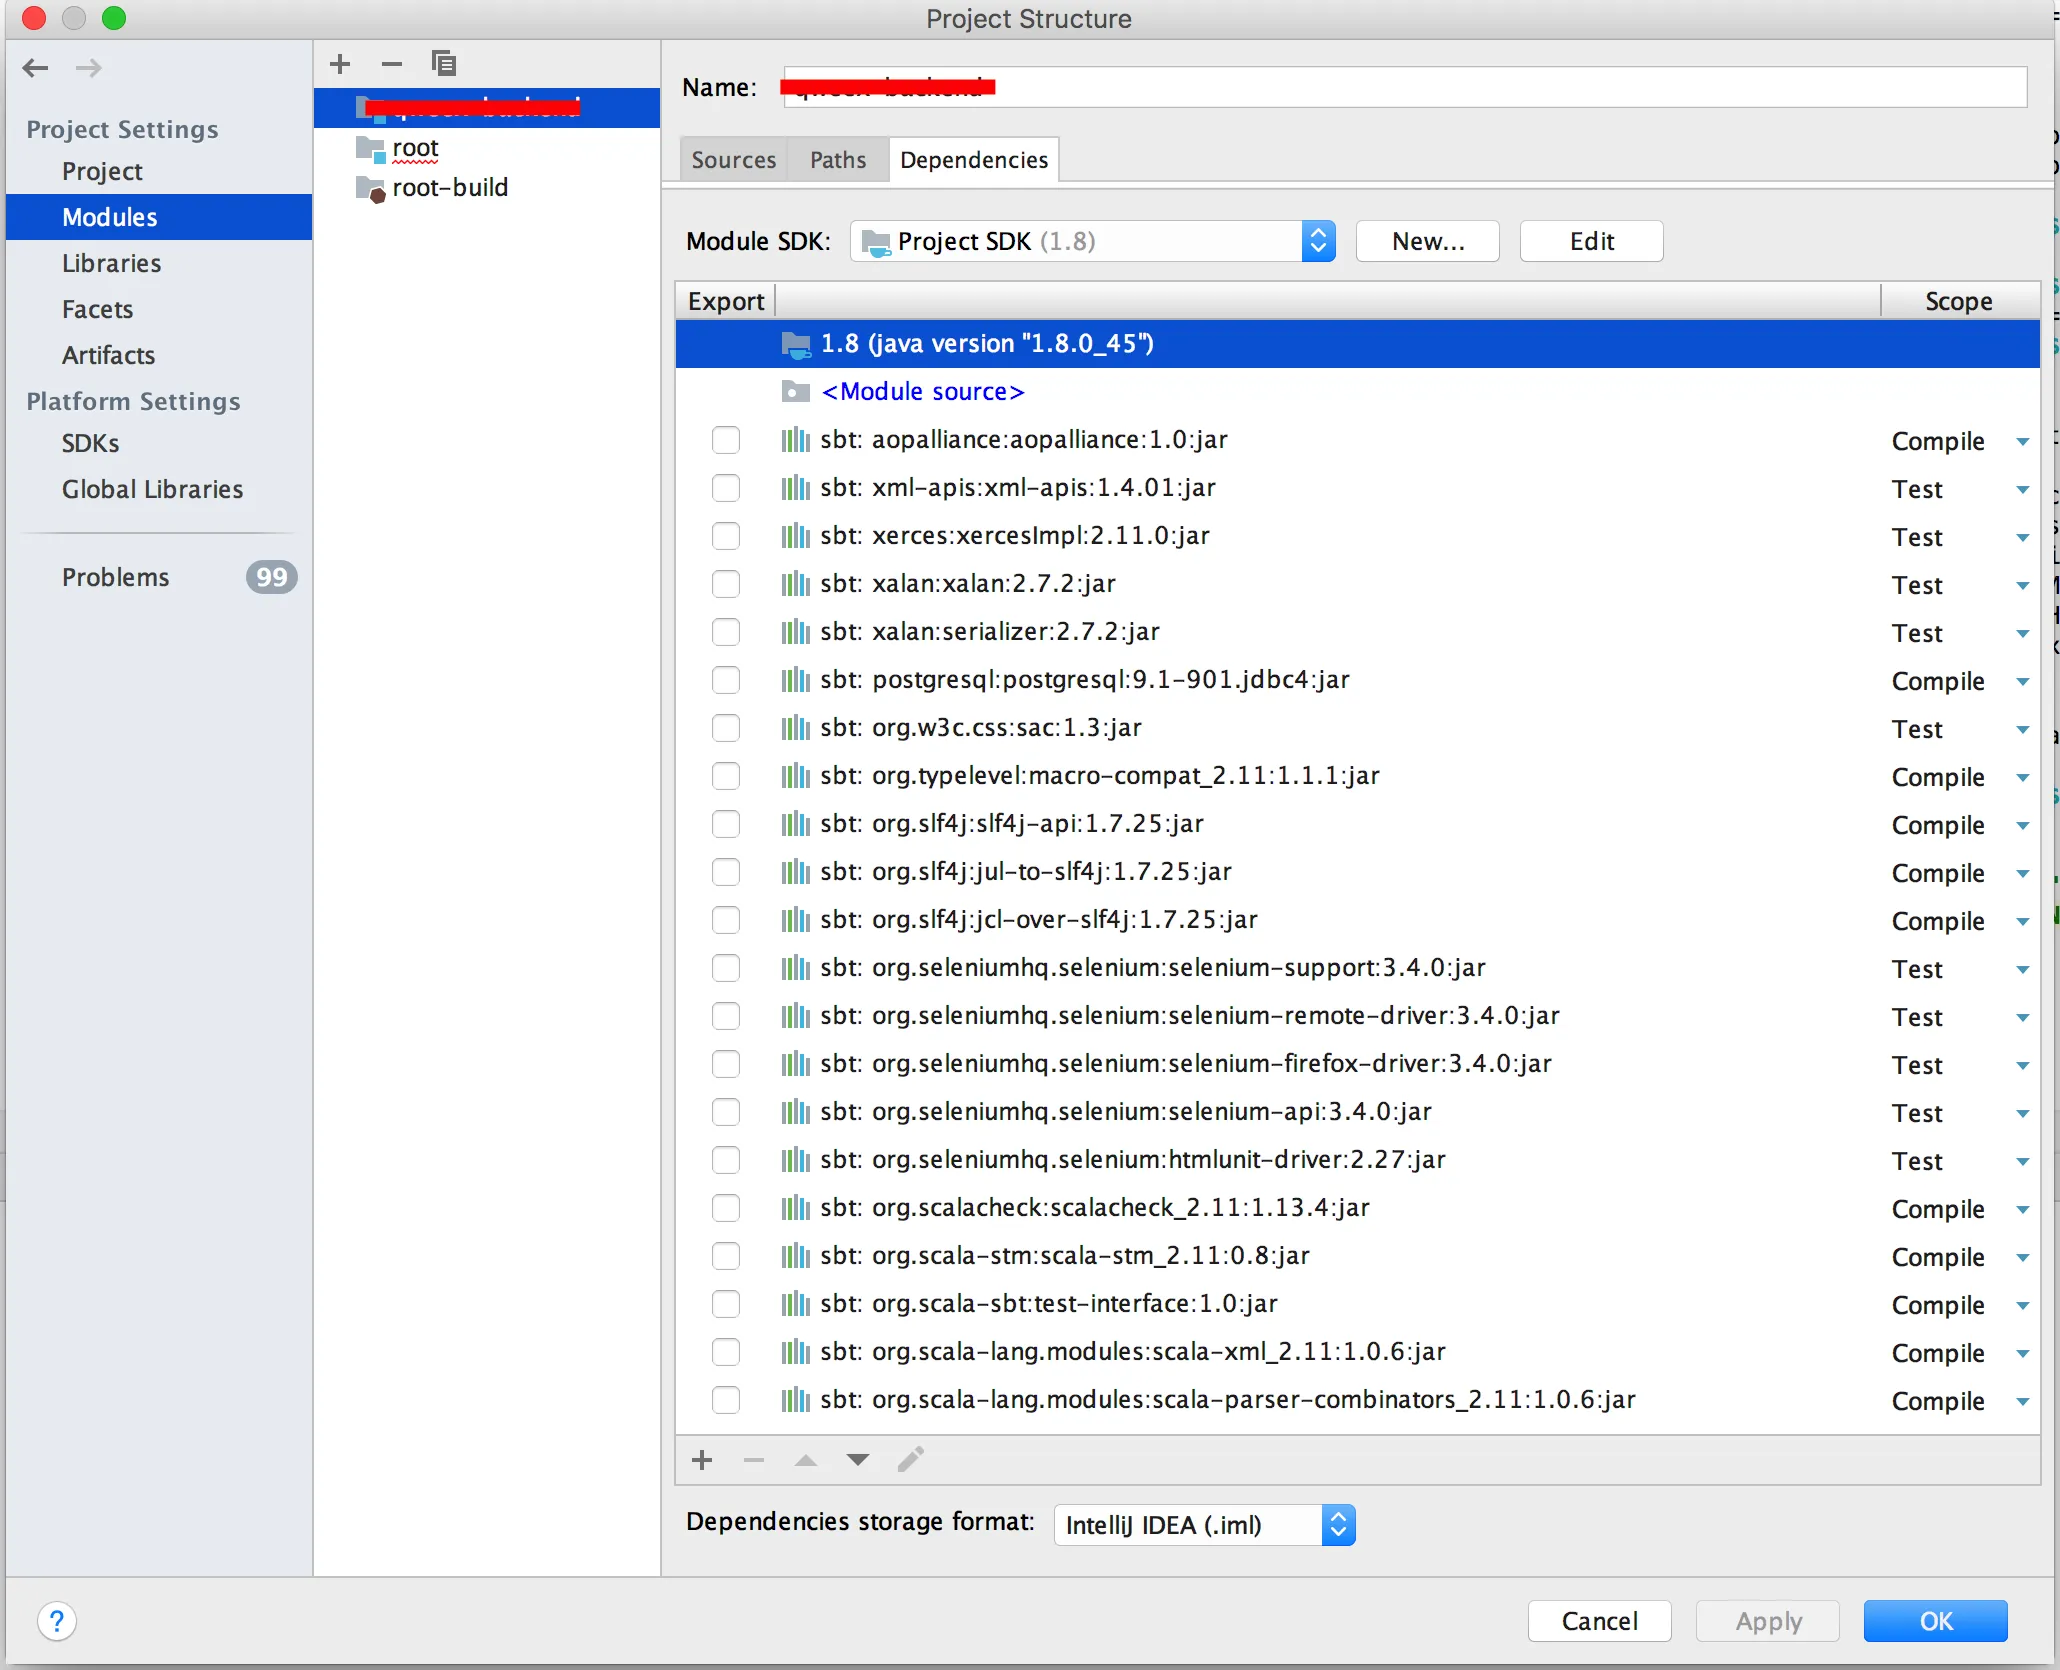
Task: Switch to the Sources tab
Action: click(x=733, y=160)
